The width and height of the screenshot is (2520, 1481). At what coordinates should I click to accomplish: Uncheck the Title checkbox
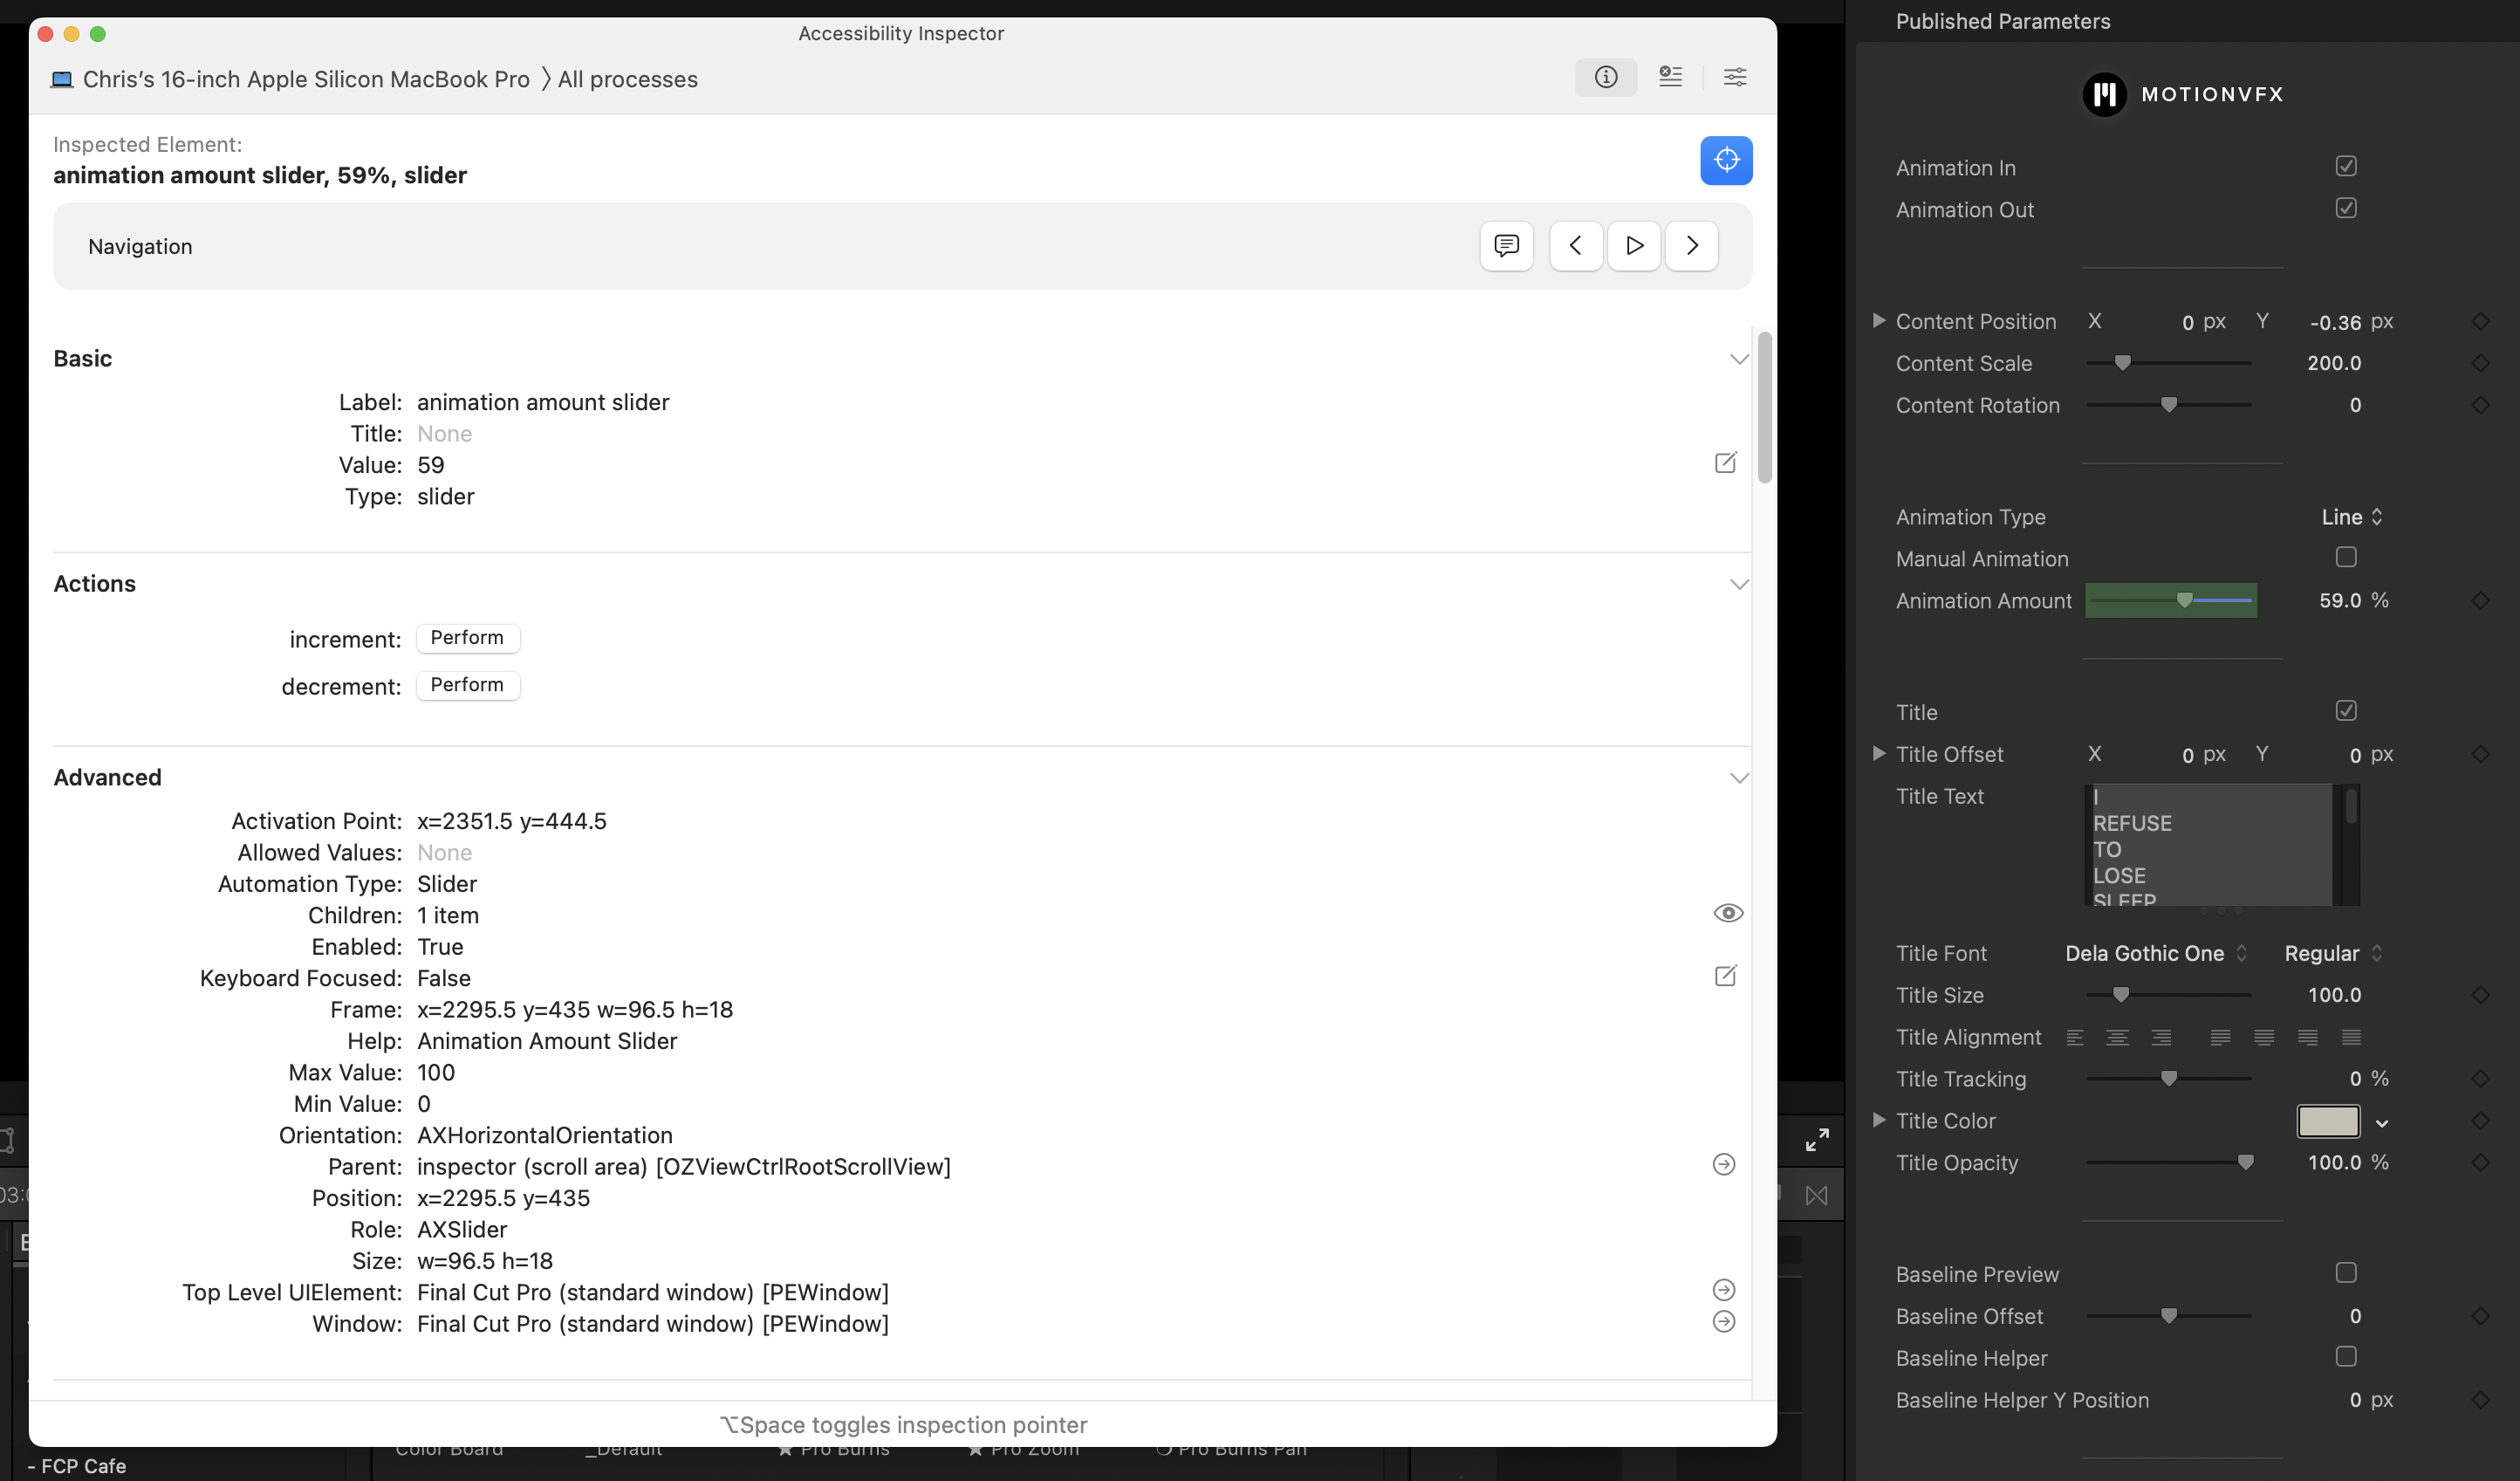[x=2346, y=711]
